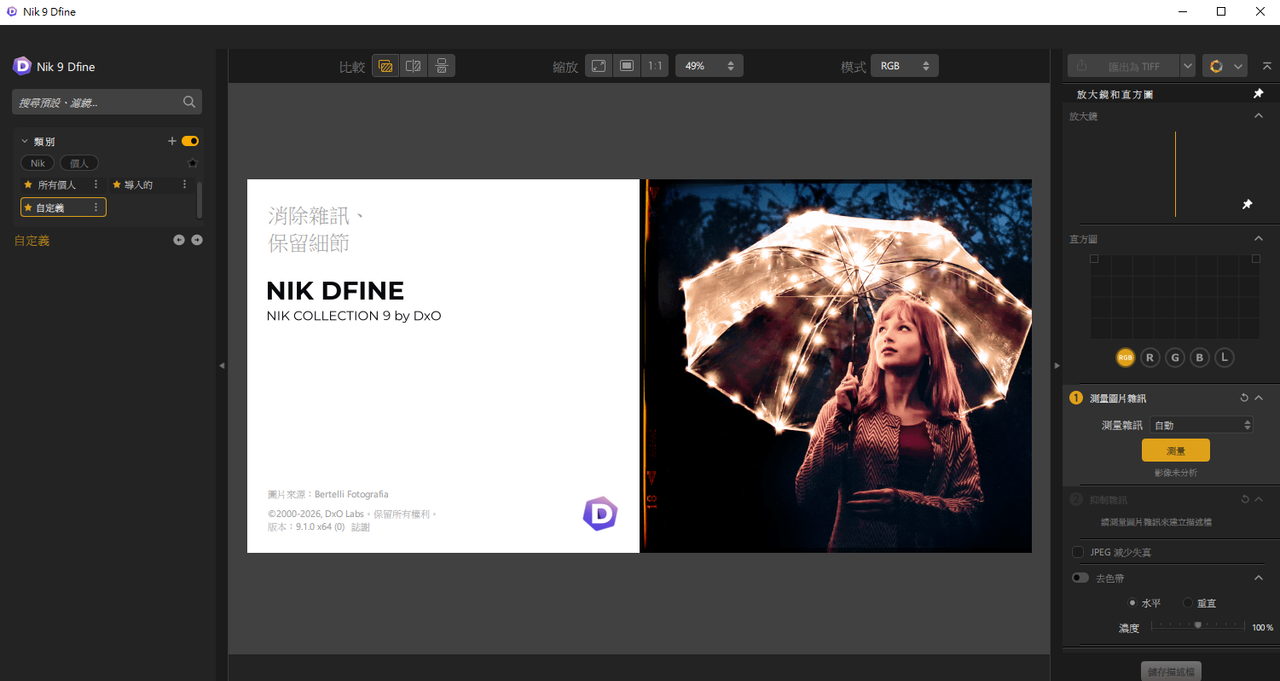
Task: Open the 49% zoom dropdown
Action: tap(709, 66)
